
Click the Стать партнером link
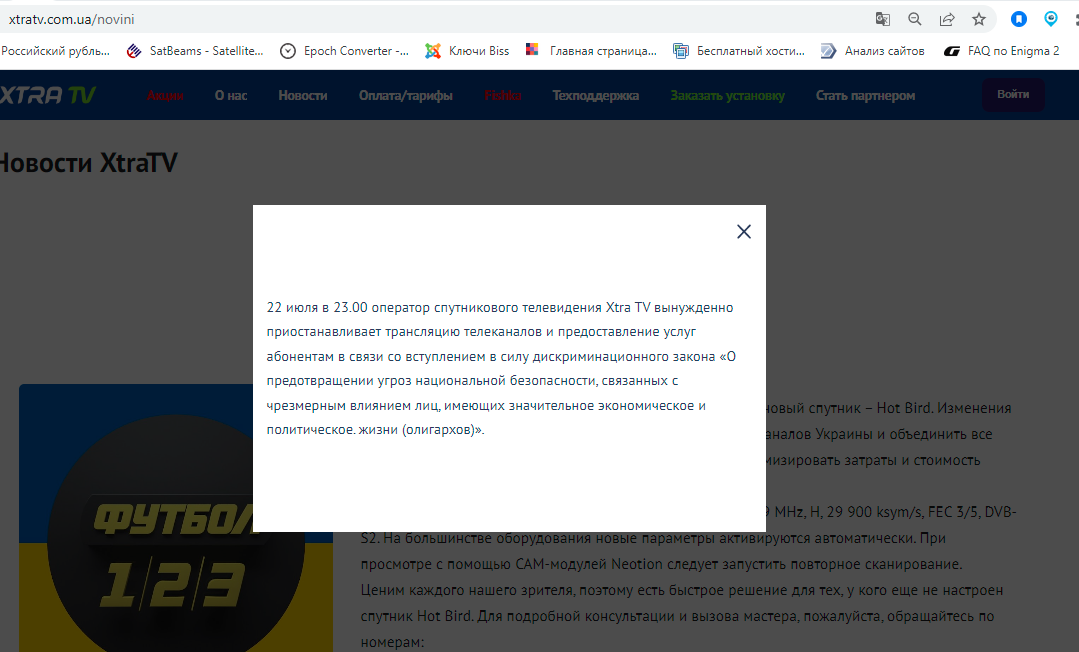point(865,96)
